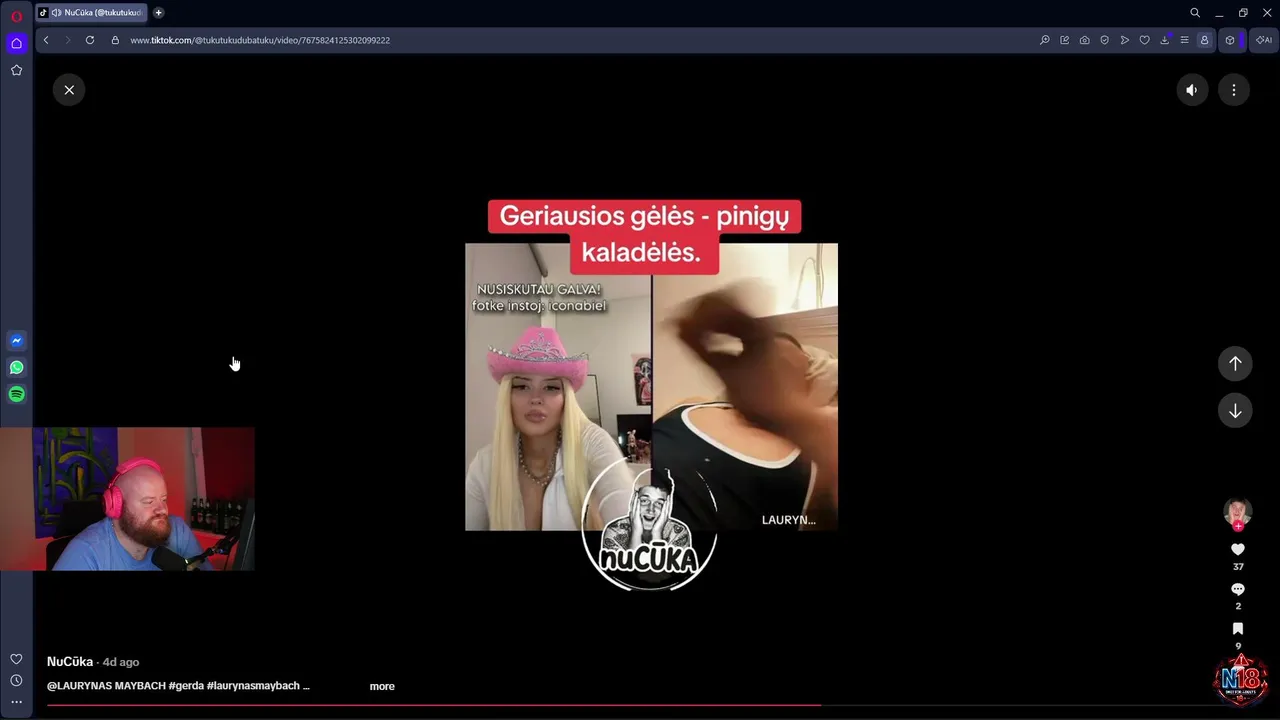Image resolution: width=1280 pixels, height=720 pixels.
Task: Open the sidebar Home icon
Action: point(16,43)
